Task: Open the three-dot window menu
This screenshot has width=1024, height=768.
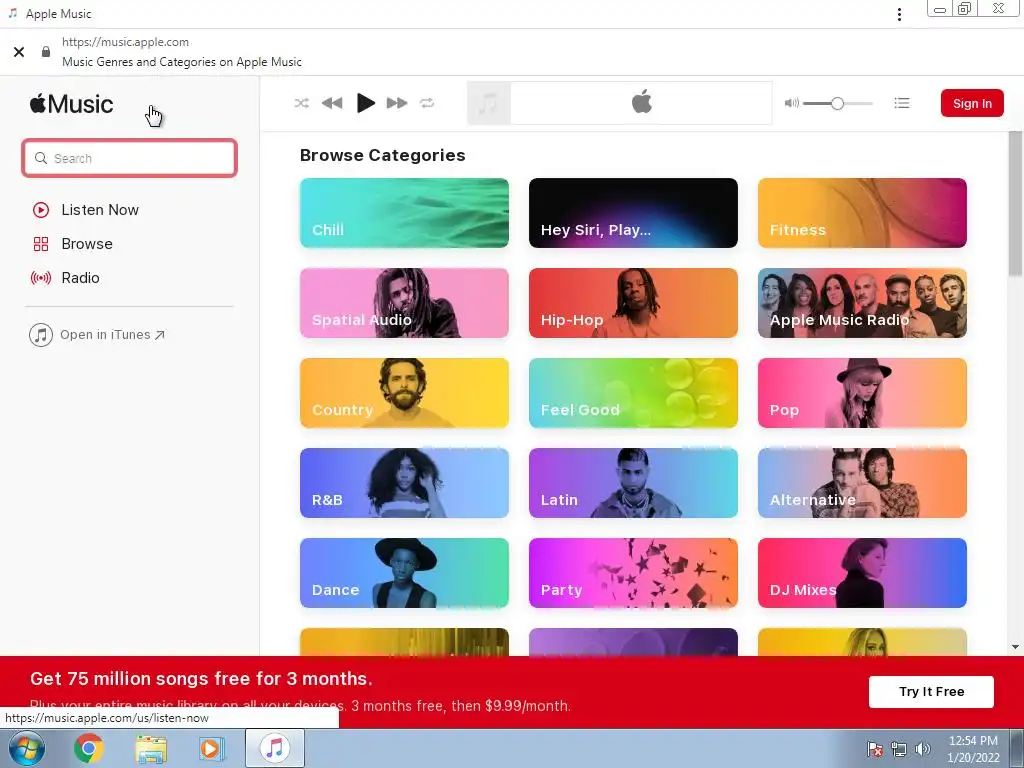Action: click(x=899, y=14)
